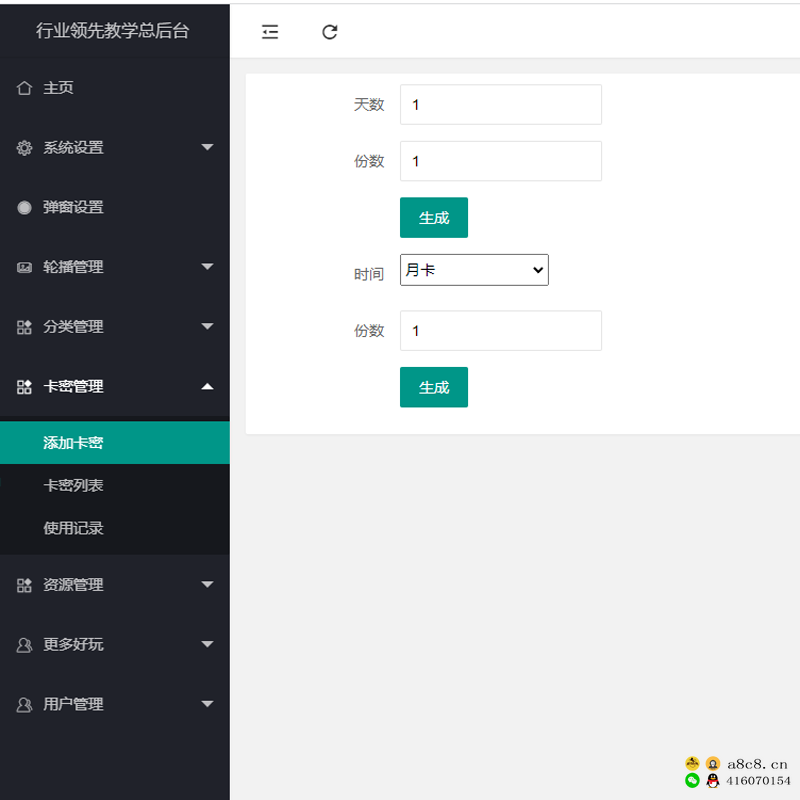Click the 天数 input field
The height and width of the screenshot is (800, 800).
click(501, 105)
